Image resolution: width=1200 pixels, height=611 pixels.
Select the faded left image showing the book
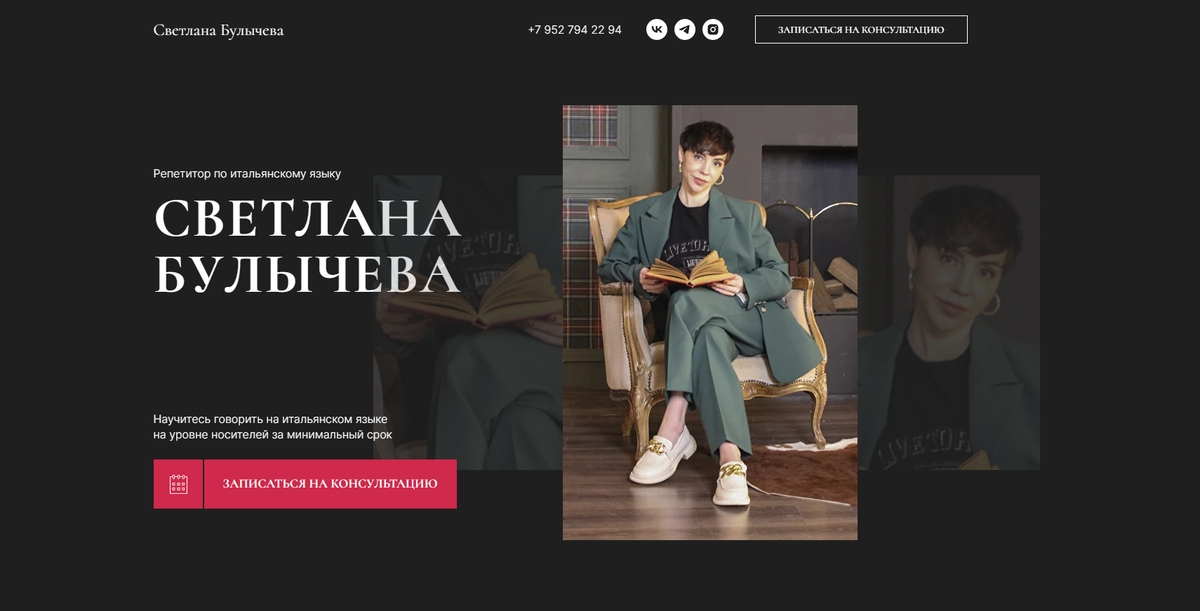pos(468,322)
